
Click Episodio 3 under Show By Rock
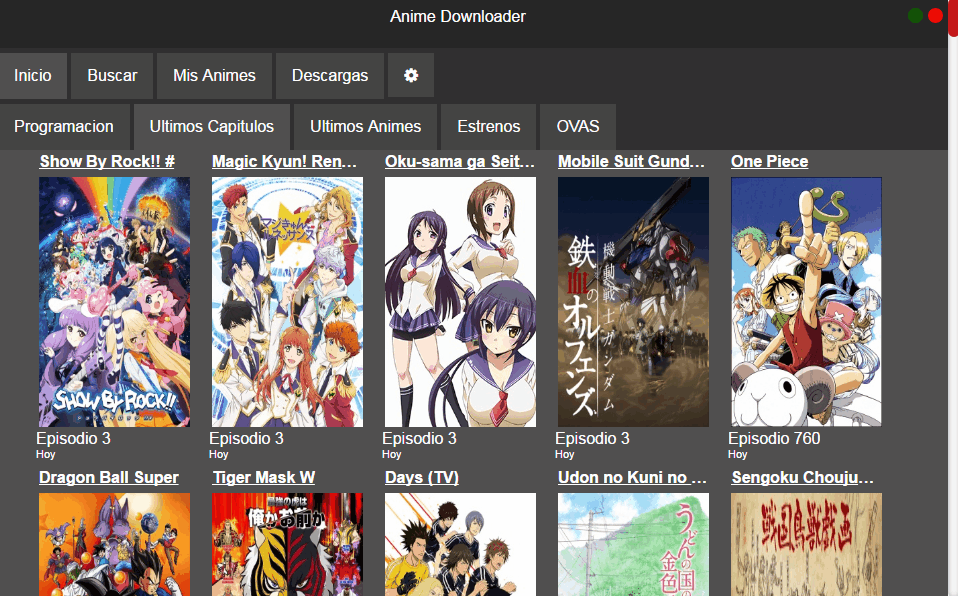tap(73, 438)
